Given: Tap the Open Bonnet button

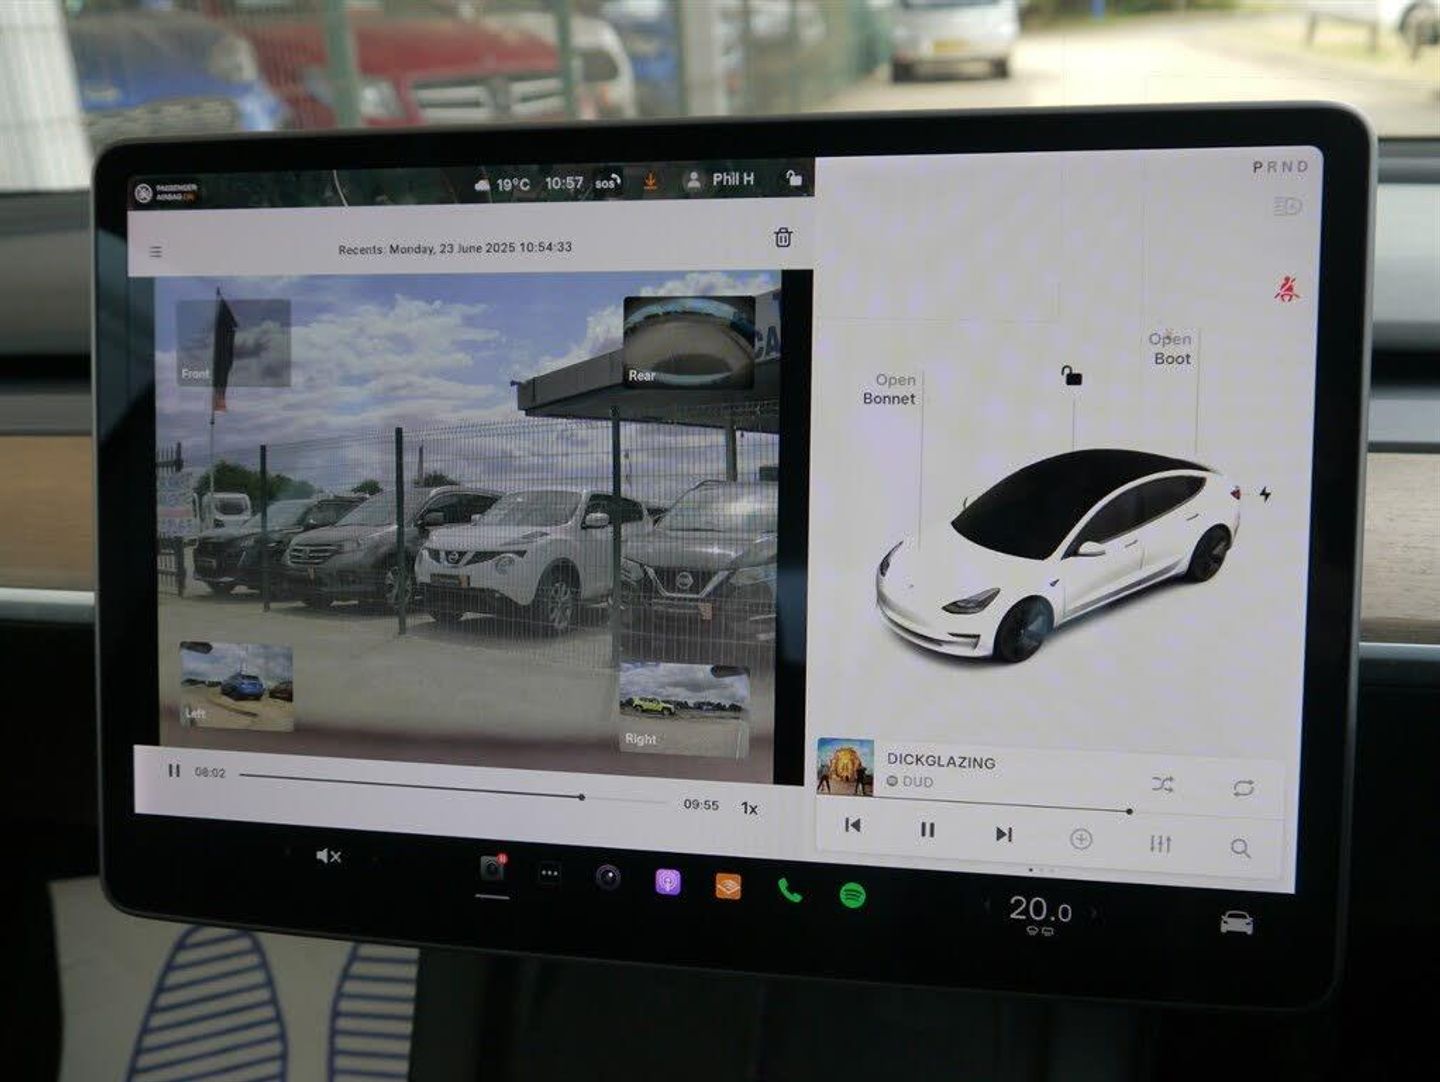Looking at the screenshot, I should click(x=889, y=389).
